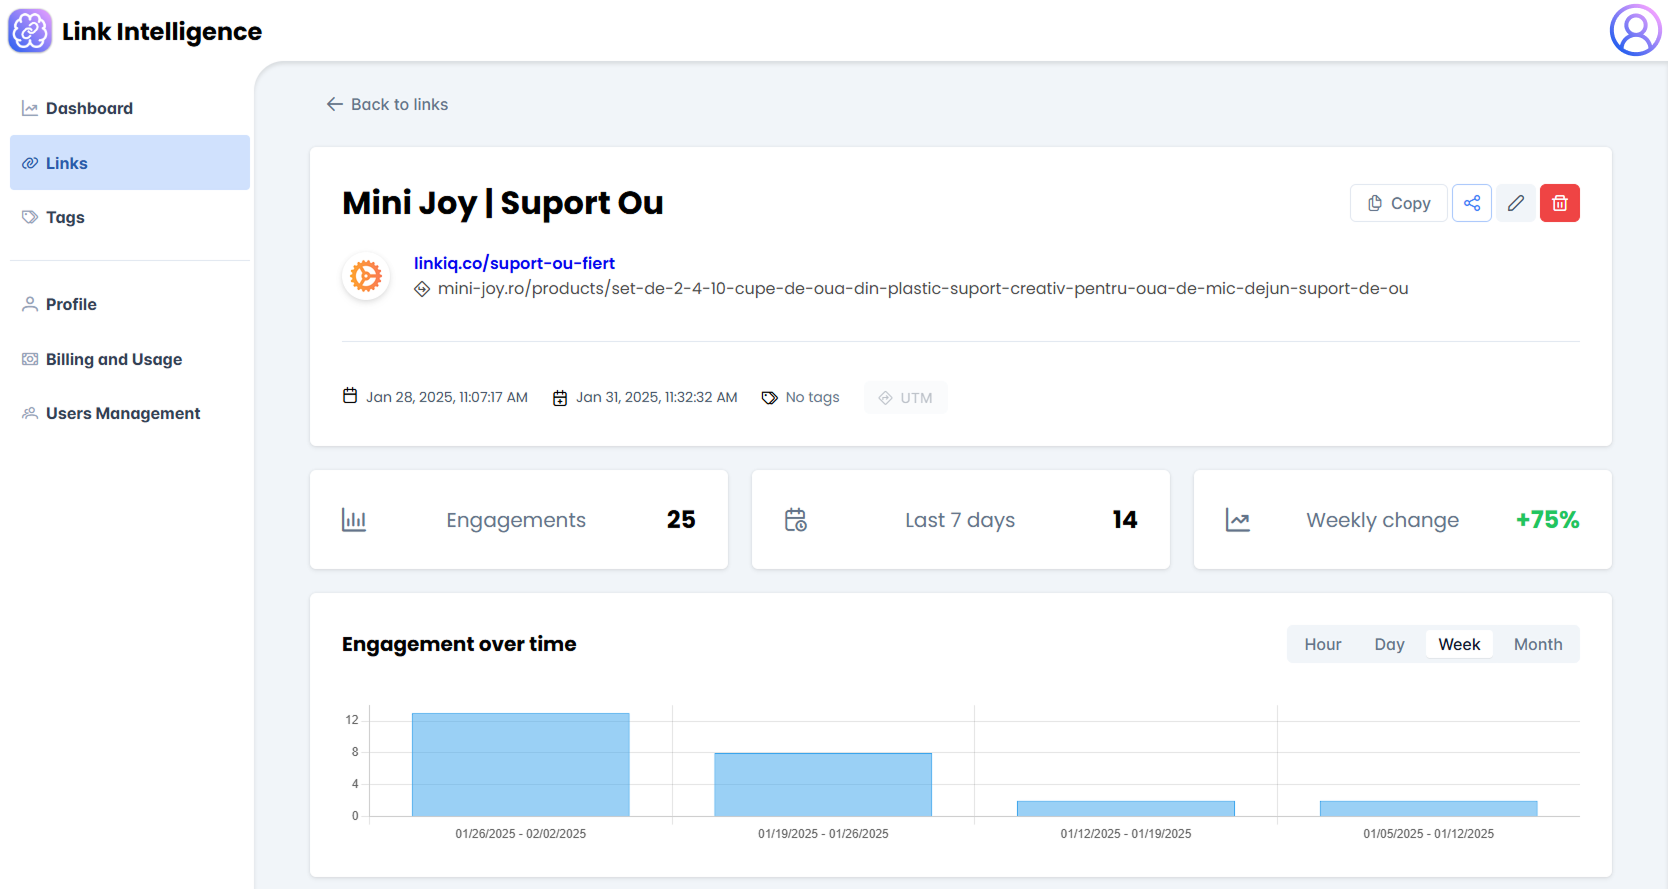Select the Week chart tab

pos(1459,644)
